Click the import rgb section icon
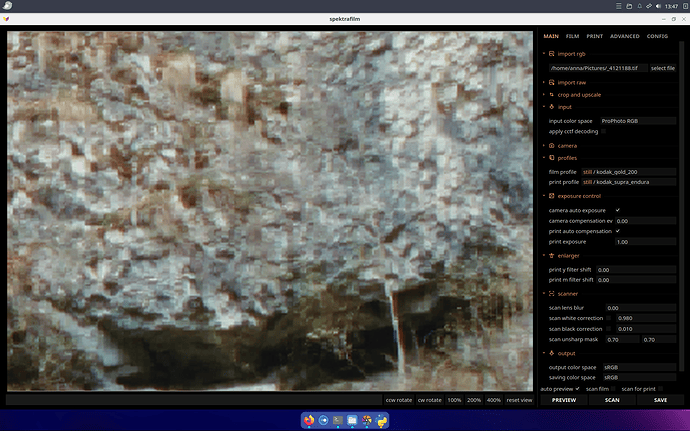 551,54
